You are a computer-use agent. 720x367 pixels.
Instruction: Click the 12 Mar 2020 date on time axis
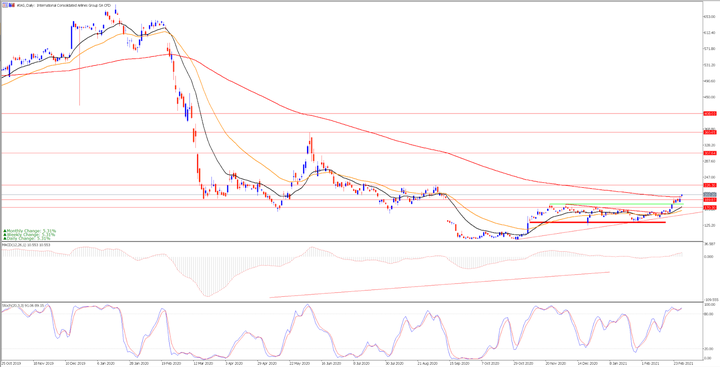[198, 362]
